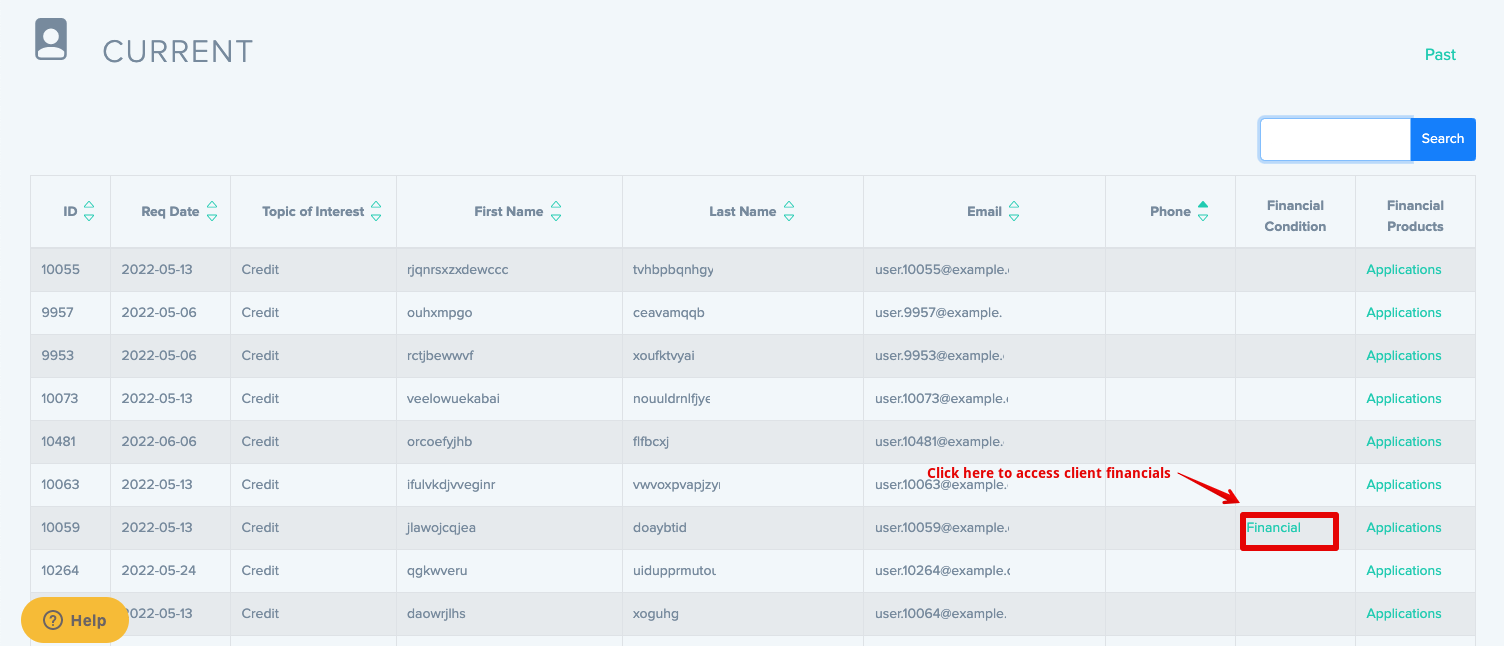
Task: Select the row for ID 9953
Action: click(x=58, y=355)
